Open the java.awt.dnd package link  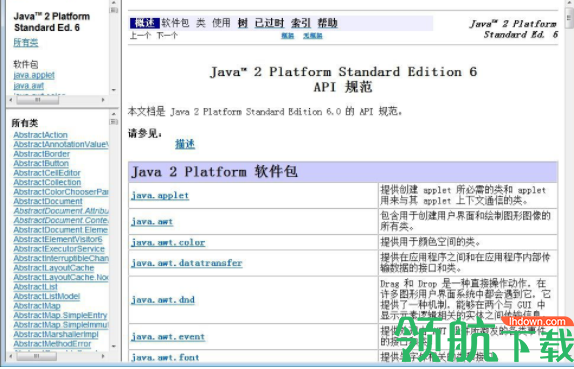pos(163,300)
